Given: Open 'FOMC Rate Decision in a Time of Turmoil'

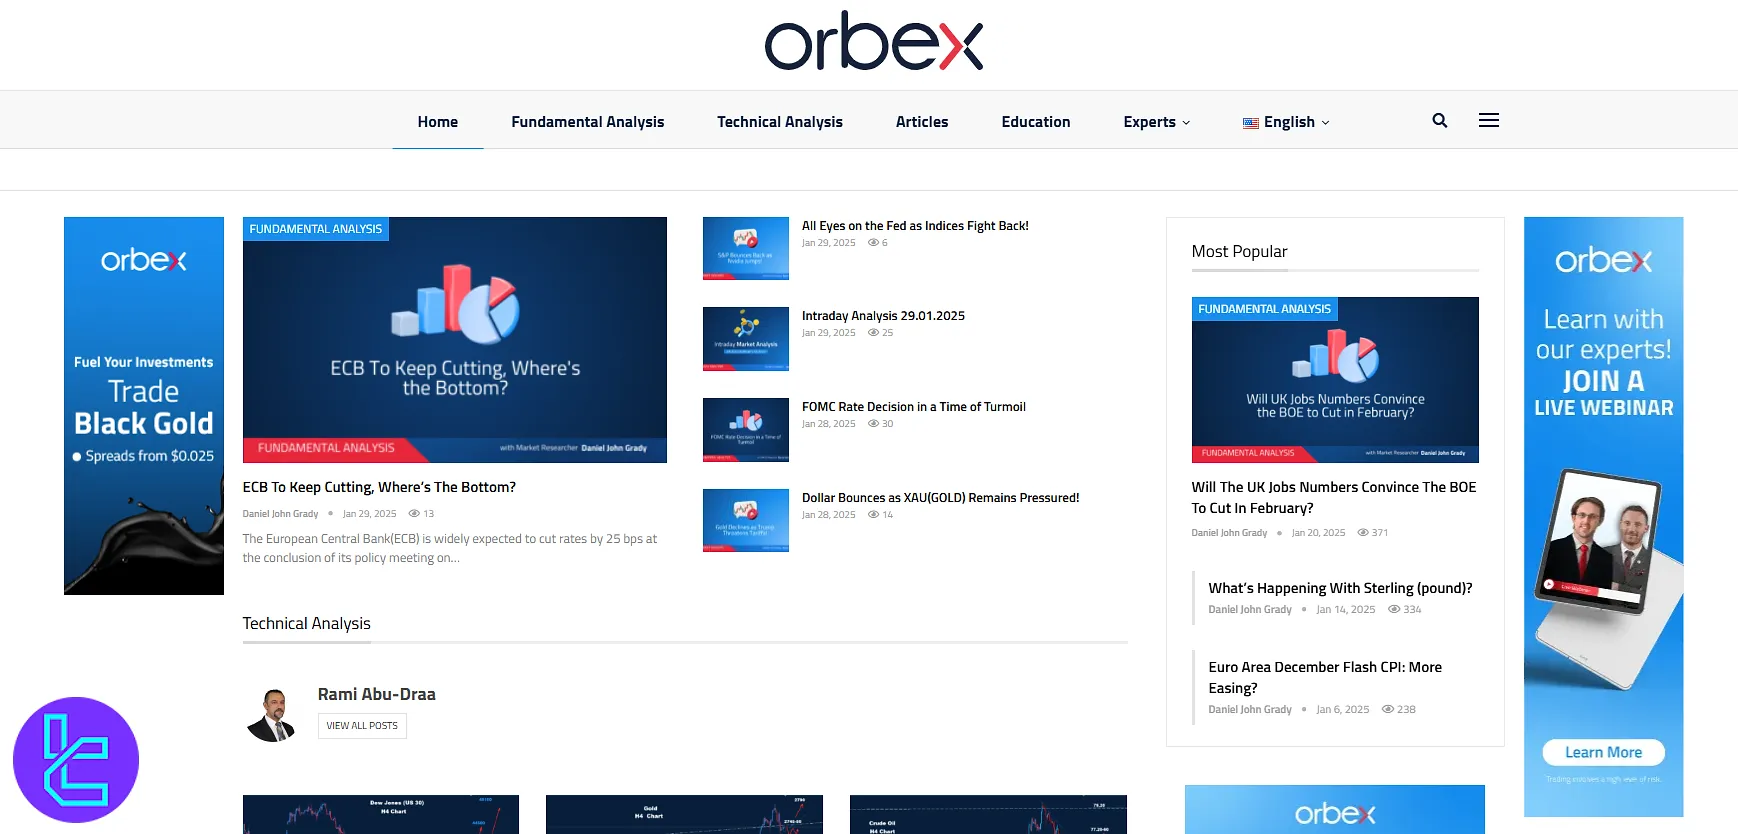Looking at the screenshot, I should (913, 407).
